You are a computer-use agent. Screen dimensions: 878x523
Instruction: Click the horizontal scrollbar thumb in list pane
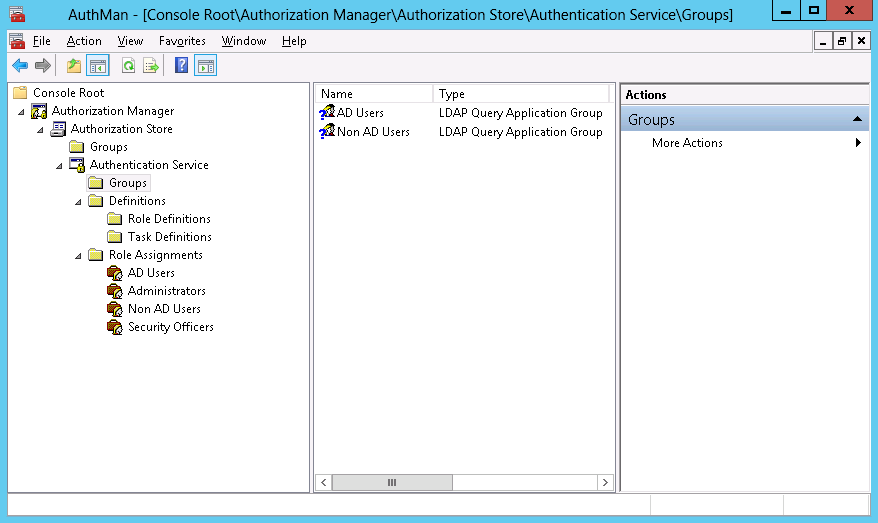(x=391, y=482)
